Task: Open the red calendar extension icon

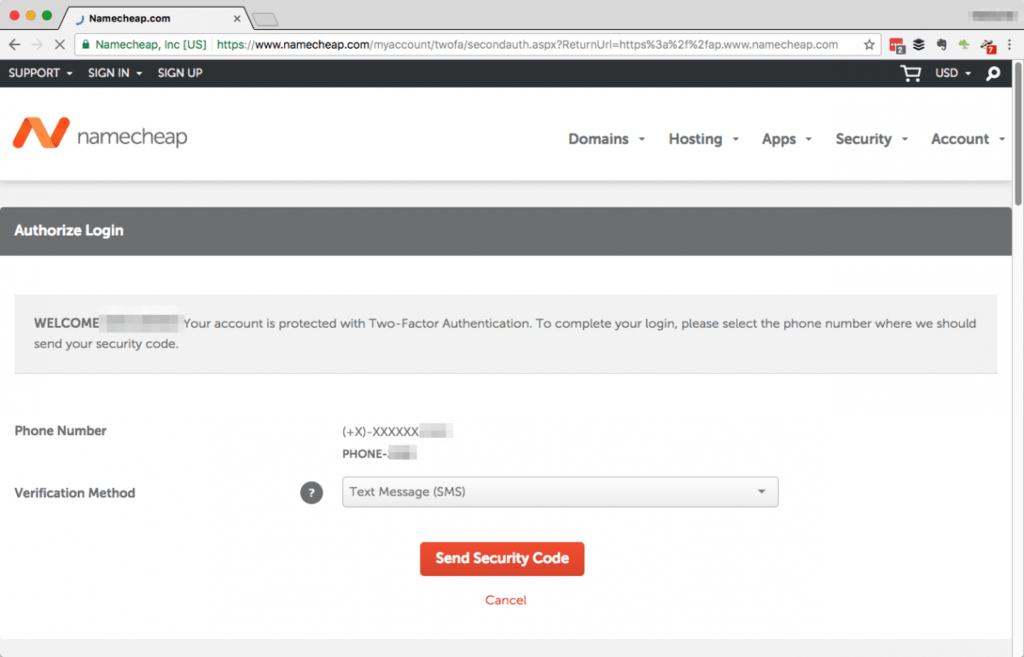Action: (x=897, y=45)
